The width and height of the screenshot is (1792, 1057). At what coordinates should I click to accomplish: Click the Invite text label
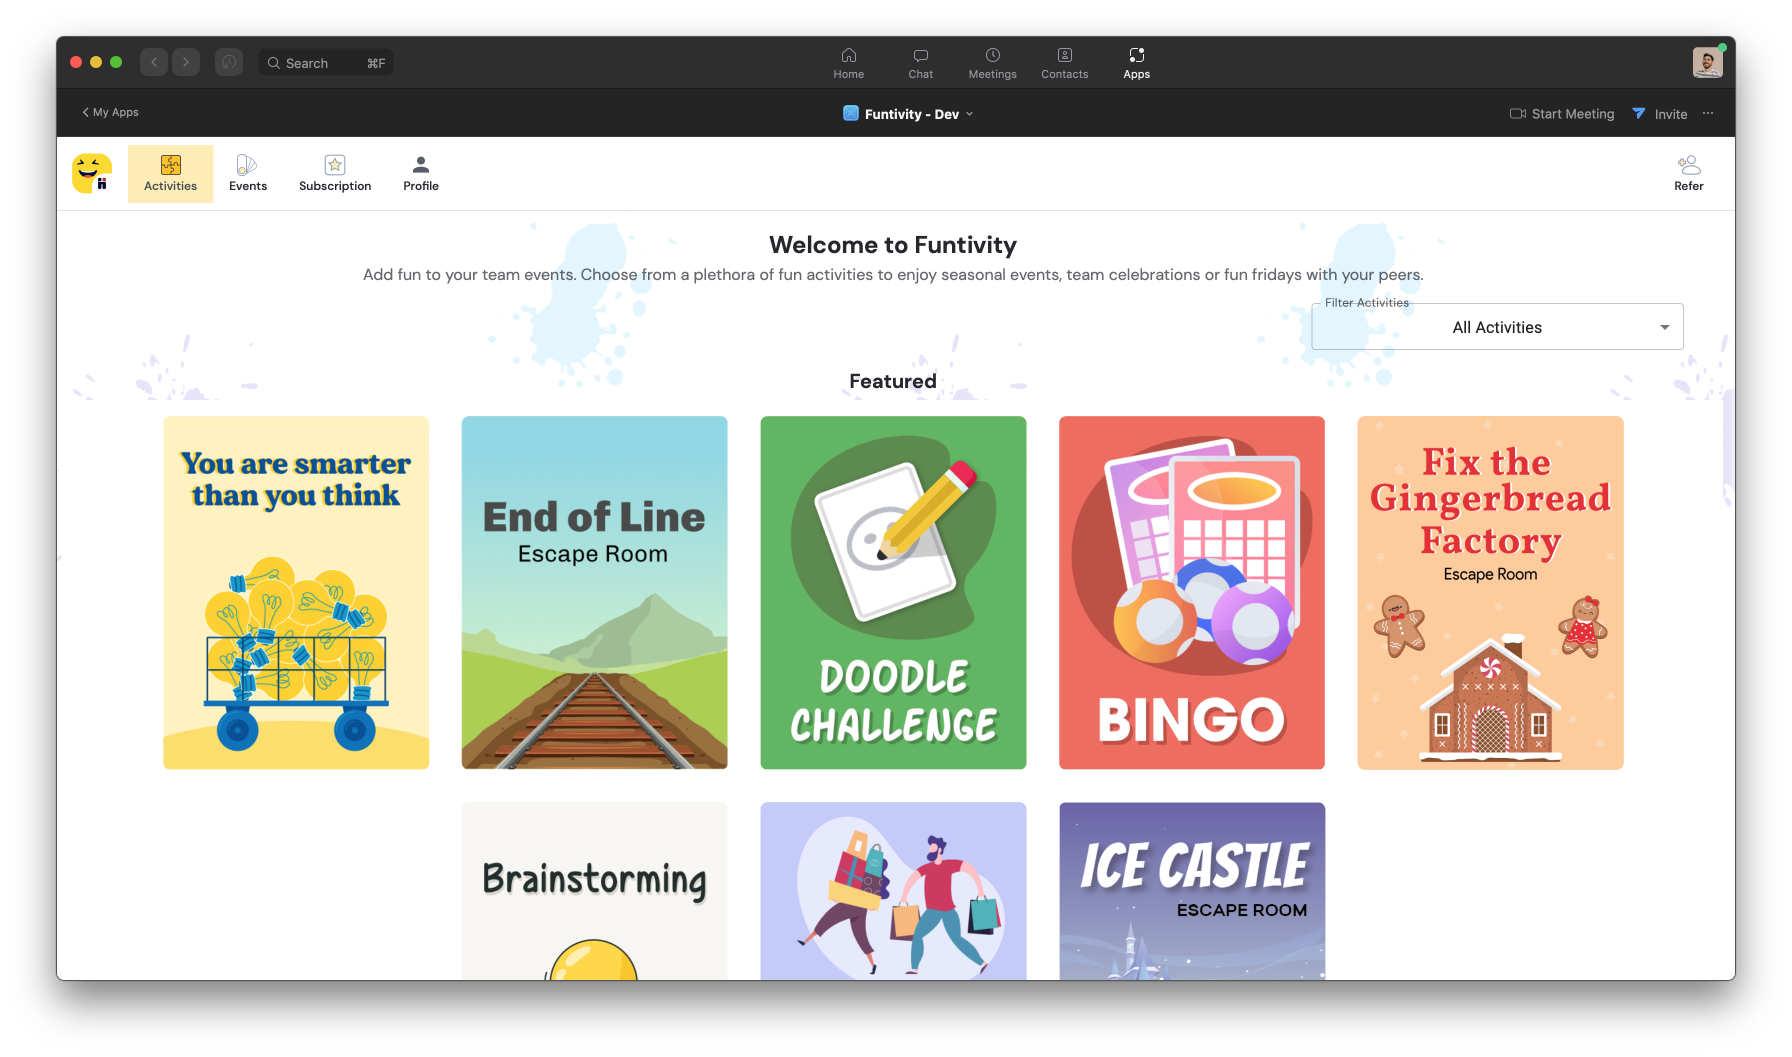[1670, 114]
